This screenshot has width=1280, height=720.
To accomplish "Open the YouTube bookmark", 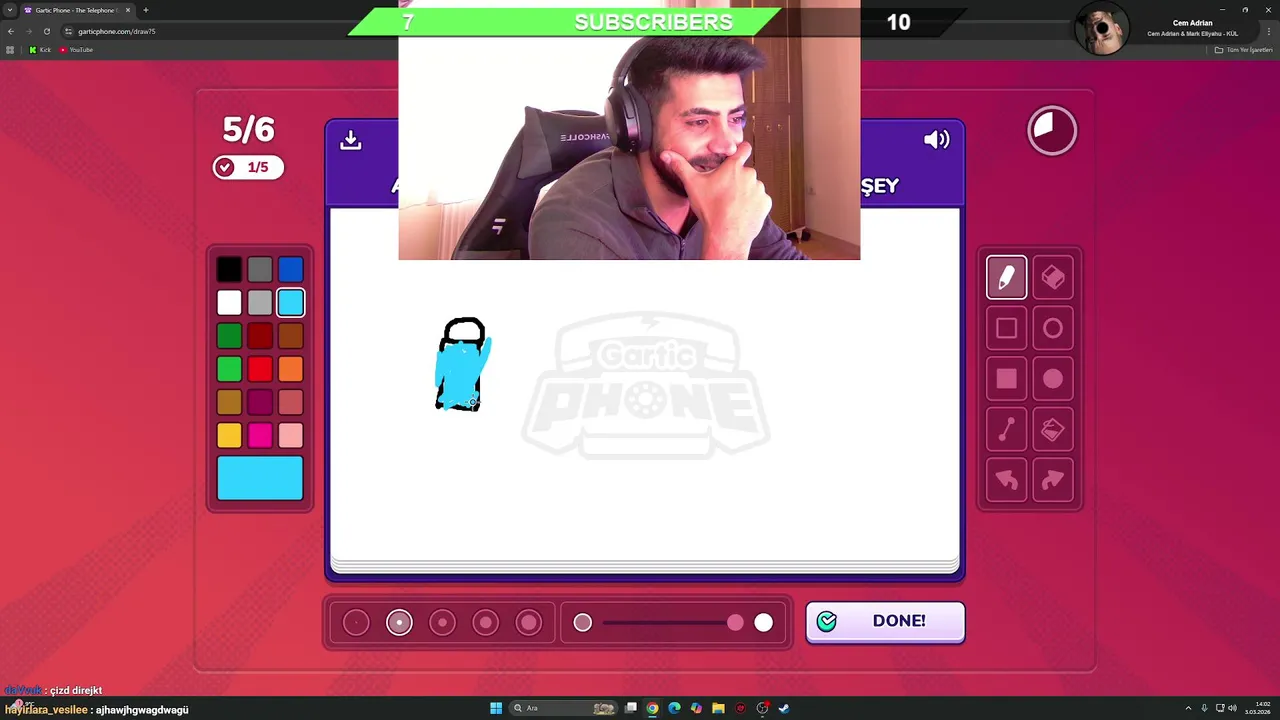I will pos(76,50).
